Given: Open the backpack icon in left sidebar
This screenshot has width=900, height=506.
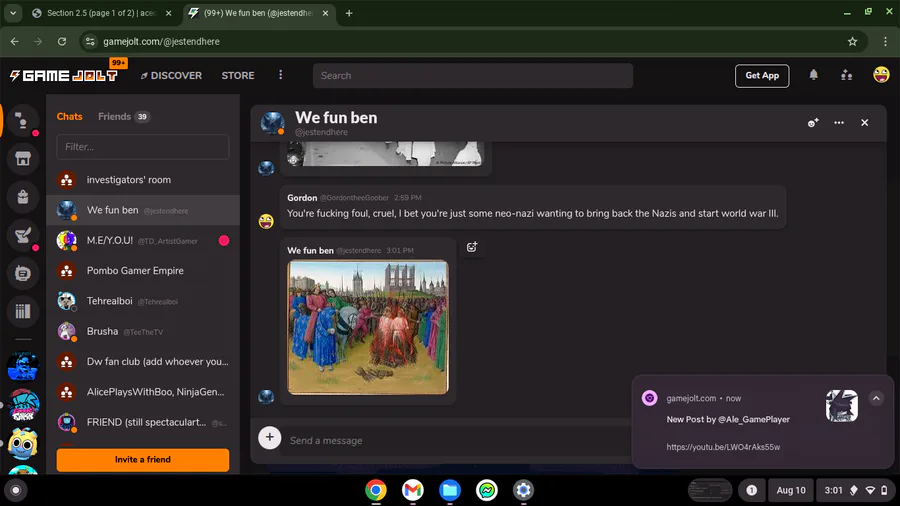Looking at the screenshot, I should coord(23,197).
